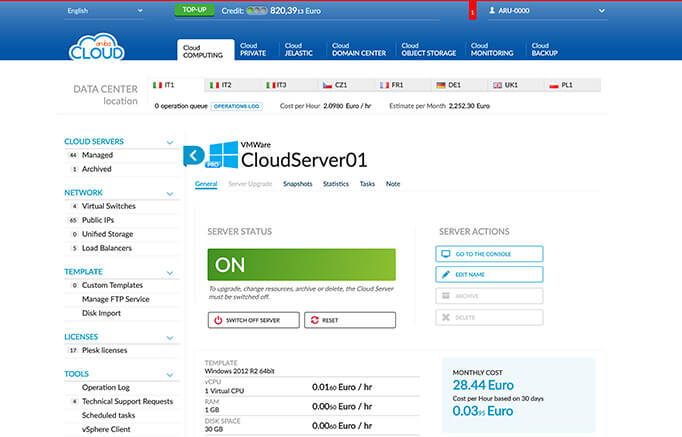Image resolution: width=682 pixels, height=437 pixels.
Task: Open Cloud Monitoring tab
Action: 492,50
